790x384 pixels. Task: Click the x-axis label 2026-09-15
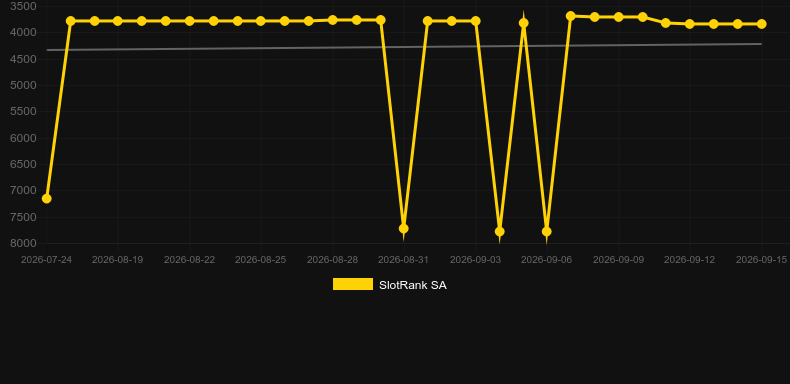pyautogui.click(x=761, y=260)
